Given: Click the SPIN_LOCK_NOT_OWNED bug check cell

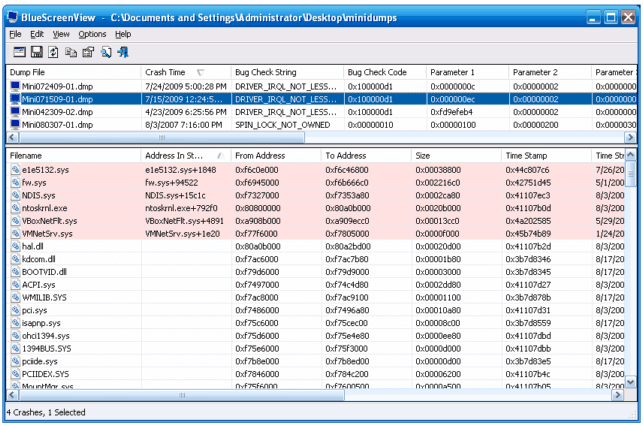Looking at the screenshot, I should pyautogui.click(x=283, y=125).
